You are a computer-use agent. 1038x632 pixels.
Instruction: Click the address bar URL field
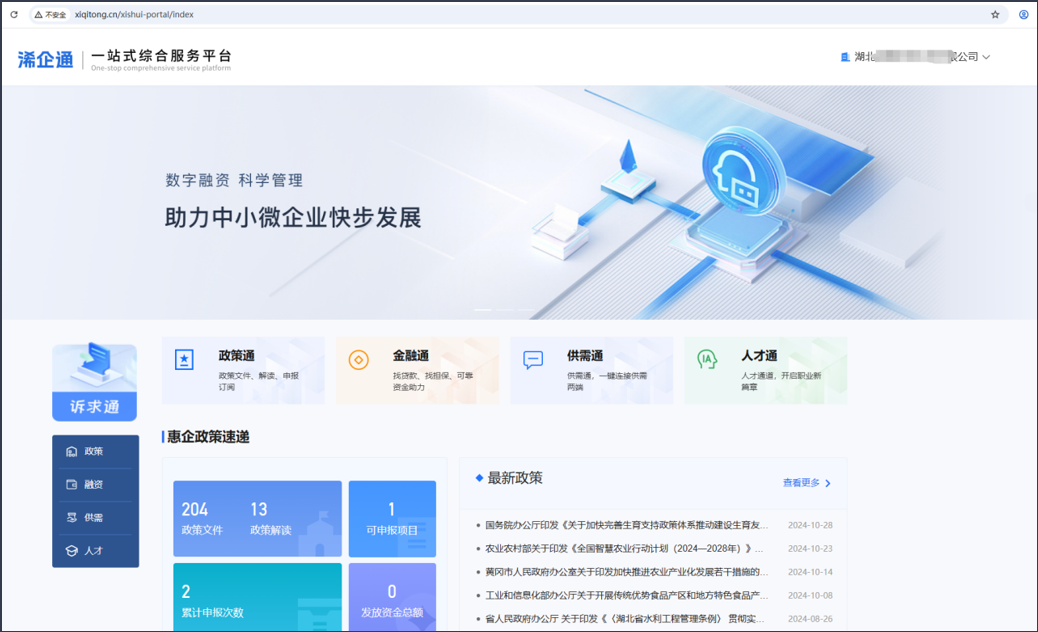(x=516, y=14)
